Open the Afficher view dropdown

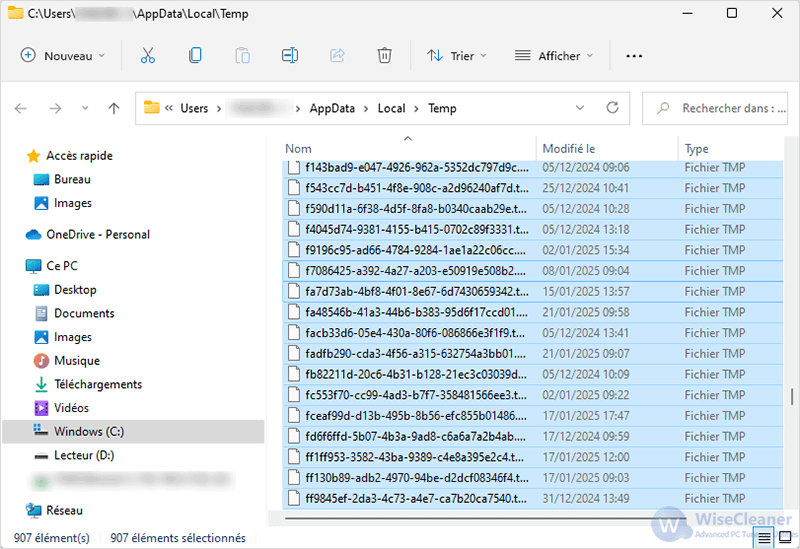pos(554,56)
